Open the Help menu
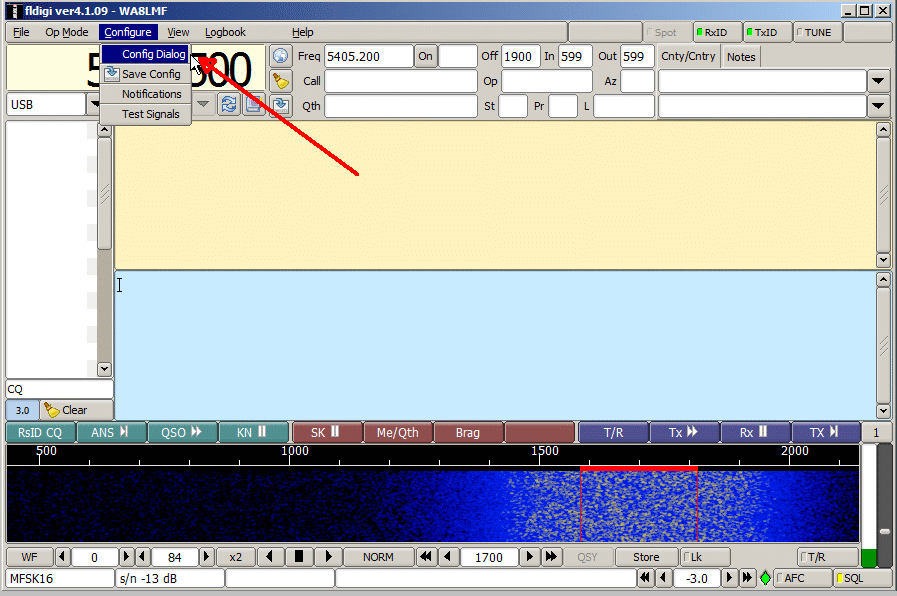The image size is (897, 596). 303,32
